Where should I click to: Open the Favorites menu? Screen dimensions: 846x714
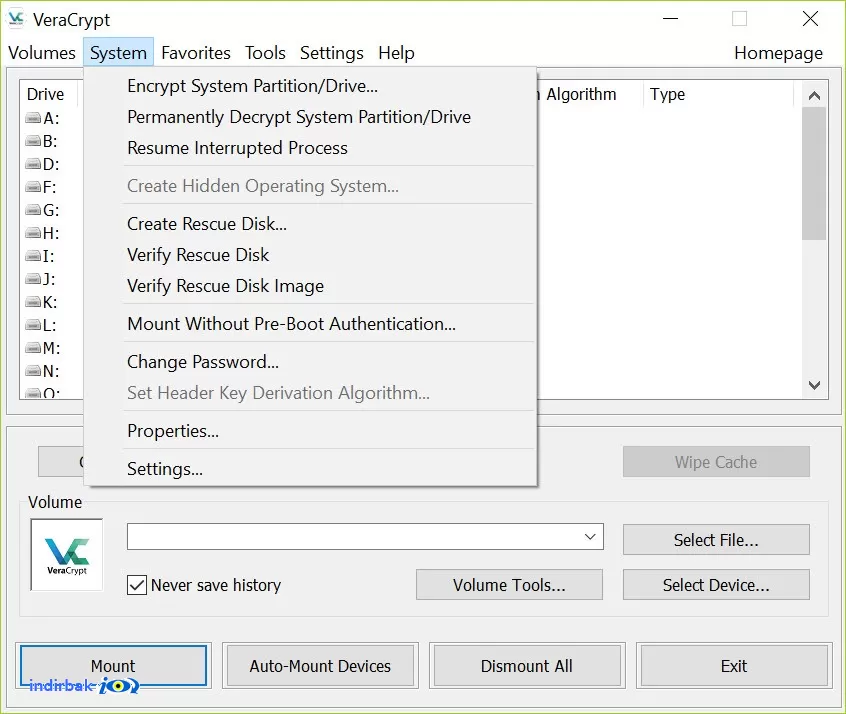(x=196, y=53)
